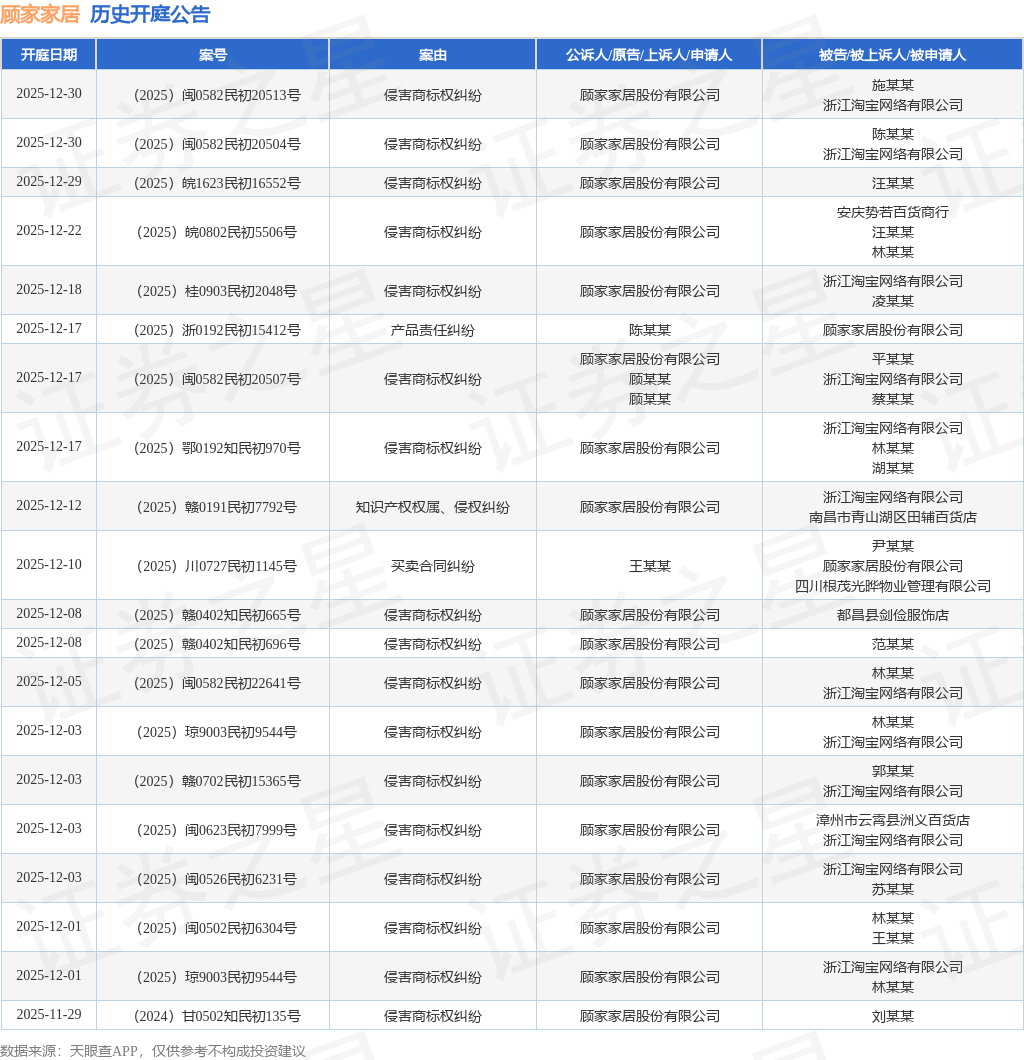Image resolution: width=1024 pixels, height=1060 pixels.
Task: Click case number 赣0402知民初696号
Action: click(x=217, y=644)
